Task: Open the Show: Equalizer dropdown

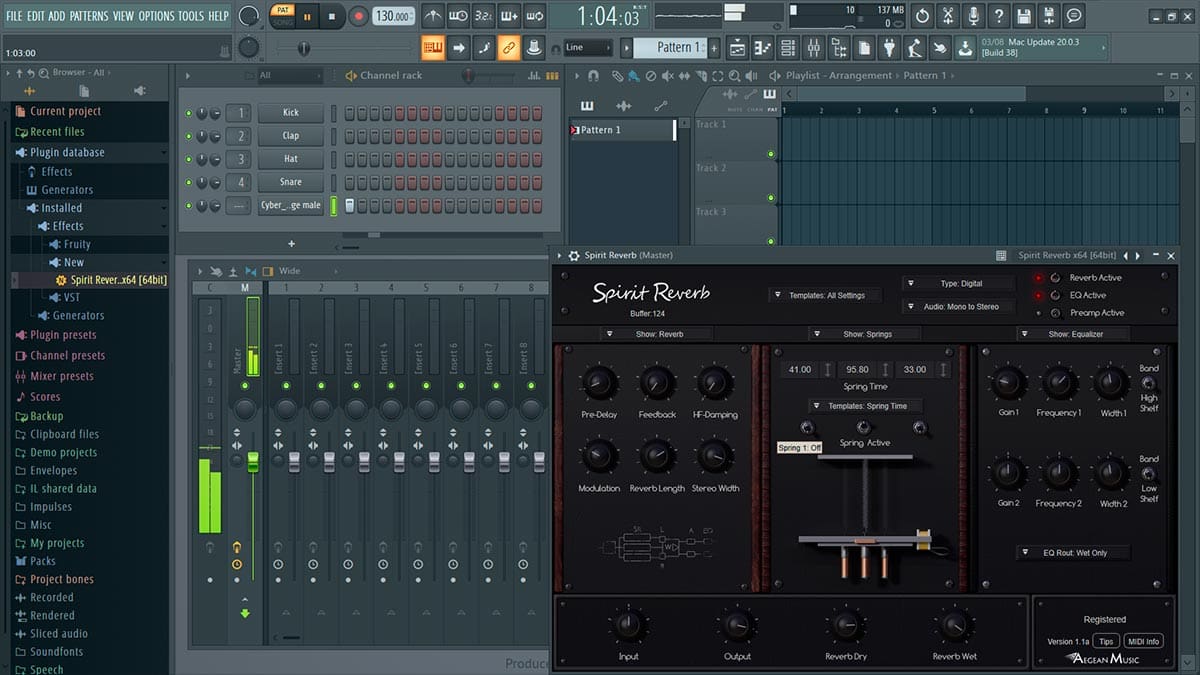Action: (x=1073, y=334)
